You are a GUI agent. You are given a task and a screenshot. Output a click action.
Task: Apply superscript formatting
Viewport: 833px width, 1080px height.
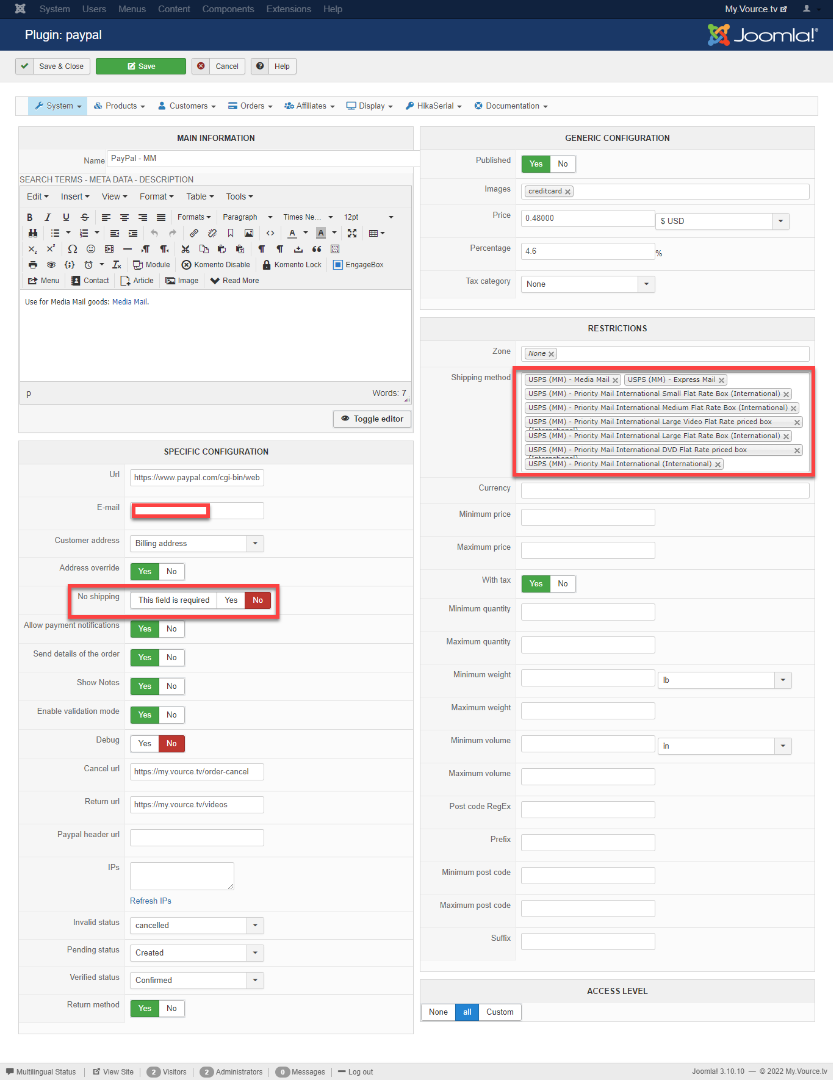tap(50, 249)
